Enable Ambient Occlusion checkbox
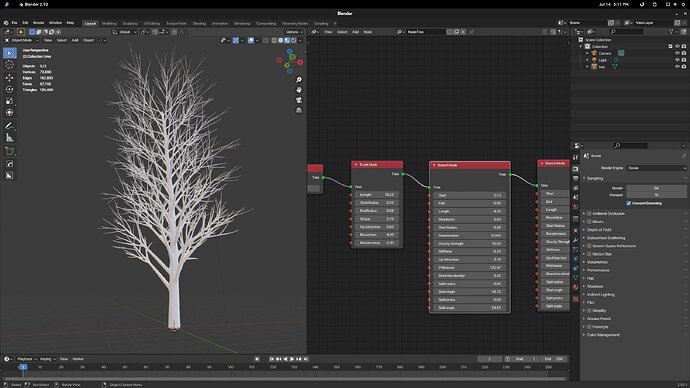This screenshot has width=690, height=388. pos(589,213)
